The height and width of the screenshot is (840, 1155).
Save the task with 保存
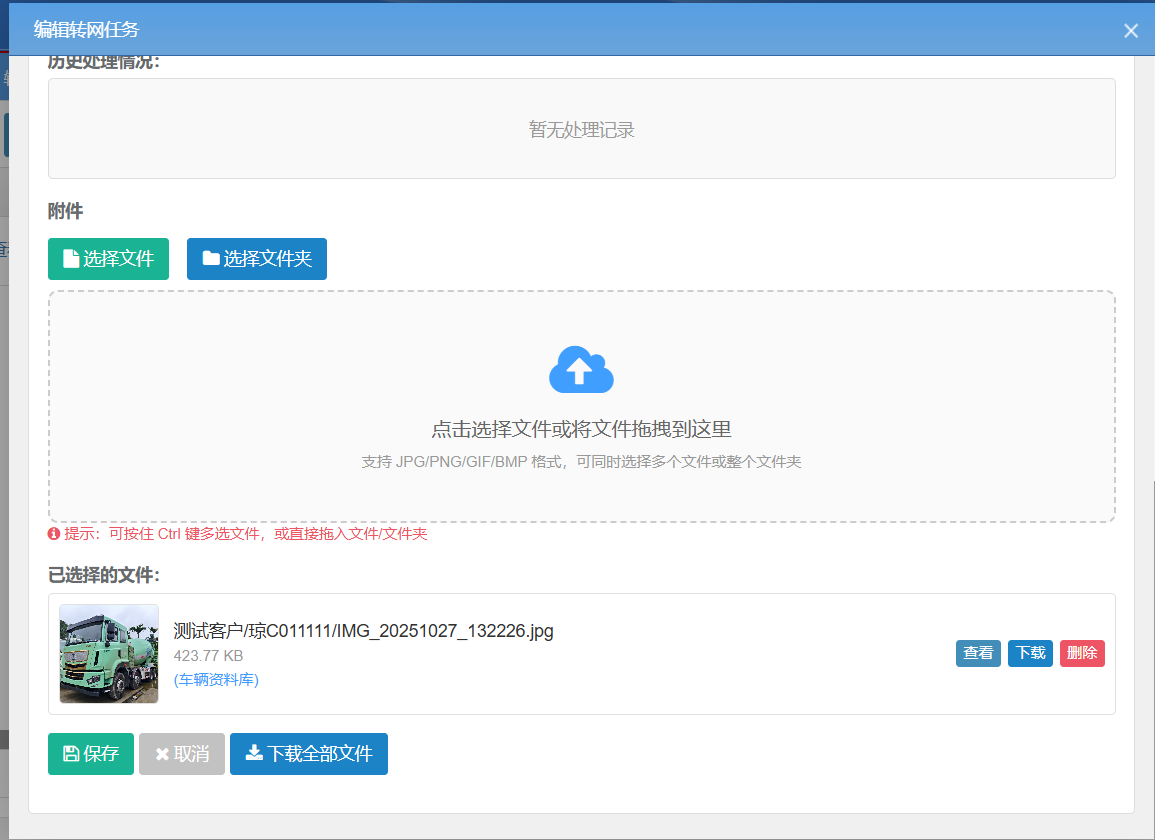[x=91, y=754]
